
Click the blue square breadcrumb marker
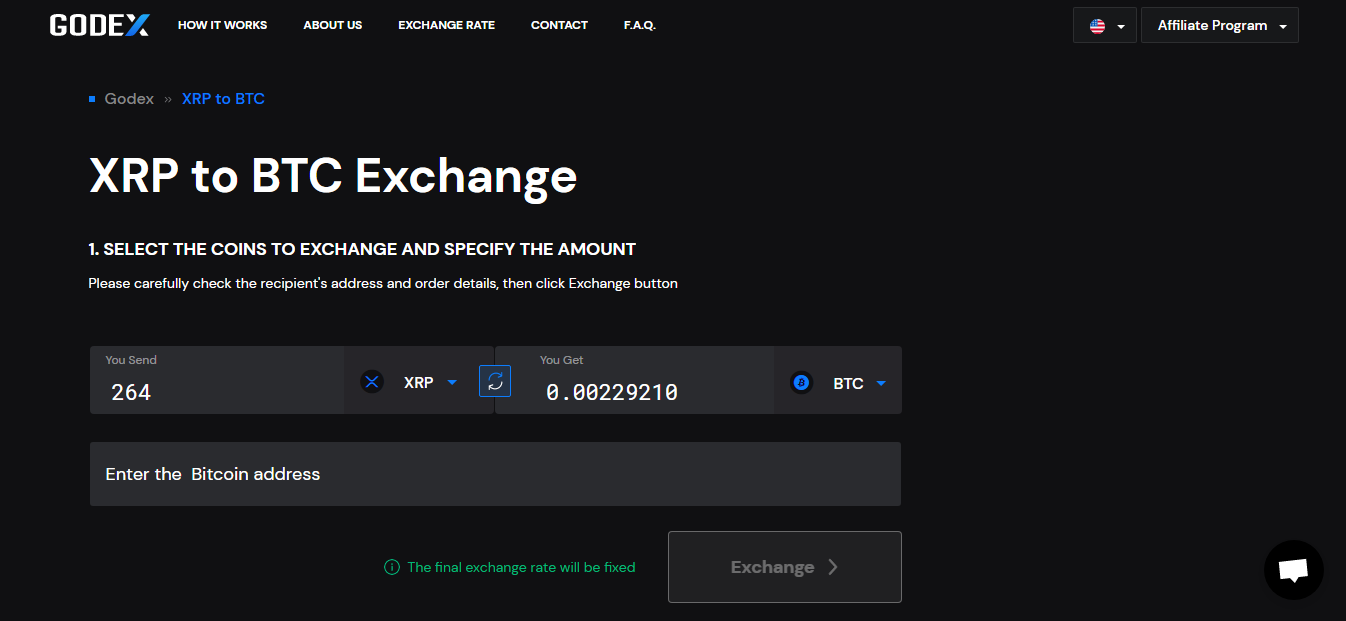92,99
